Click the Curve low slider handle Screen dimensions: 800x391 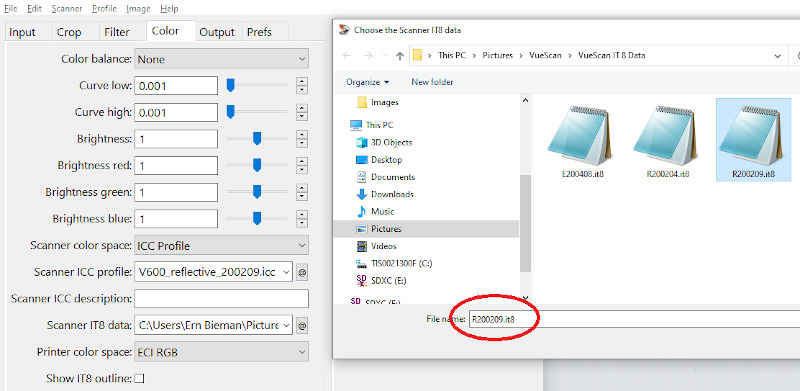point(231,85)
